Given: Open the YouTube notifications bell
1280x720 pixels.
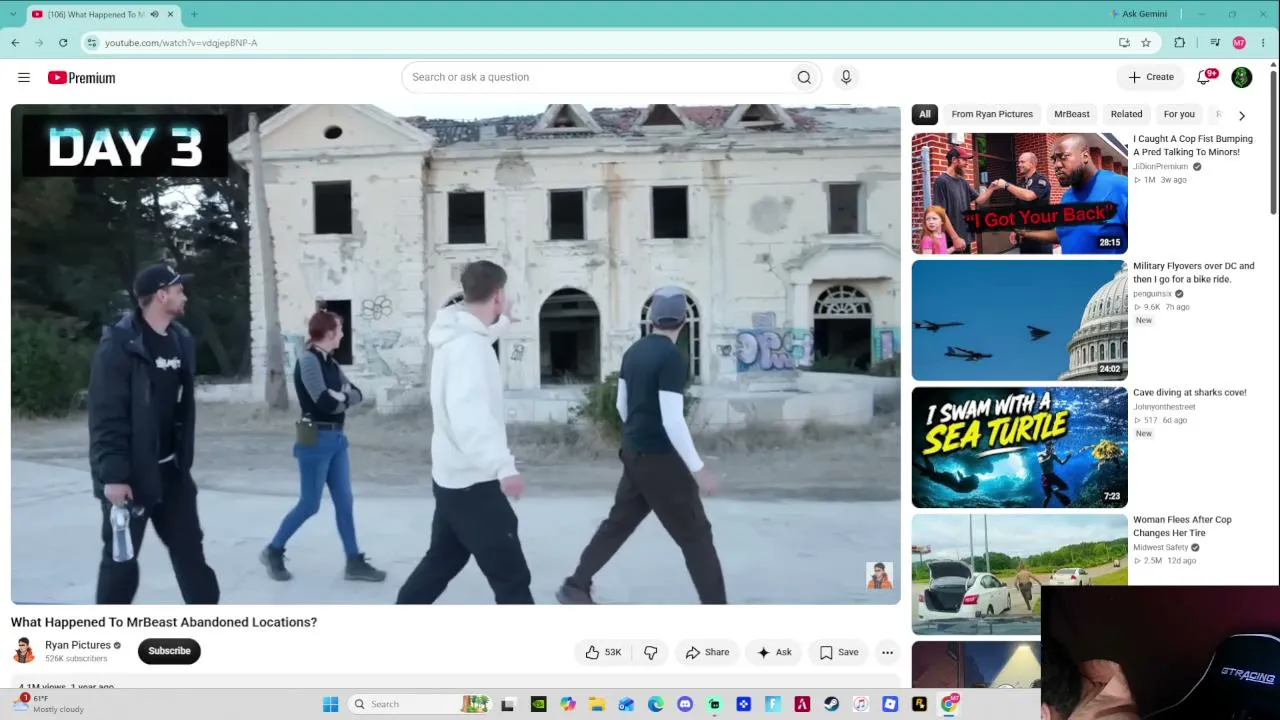Looking at the screenshot, I should pyautogui.click(x=1204, y=77).
